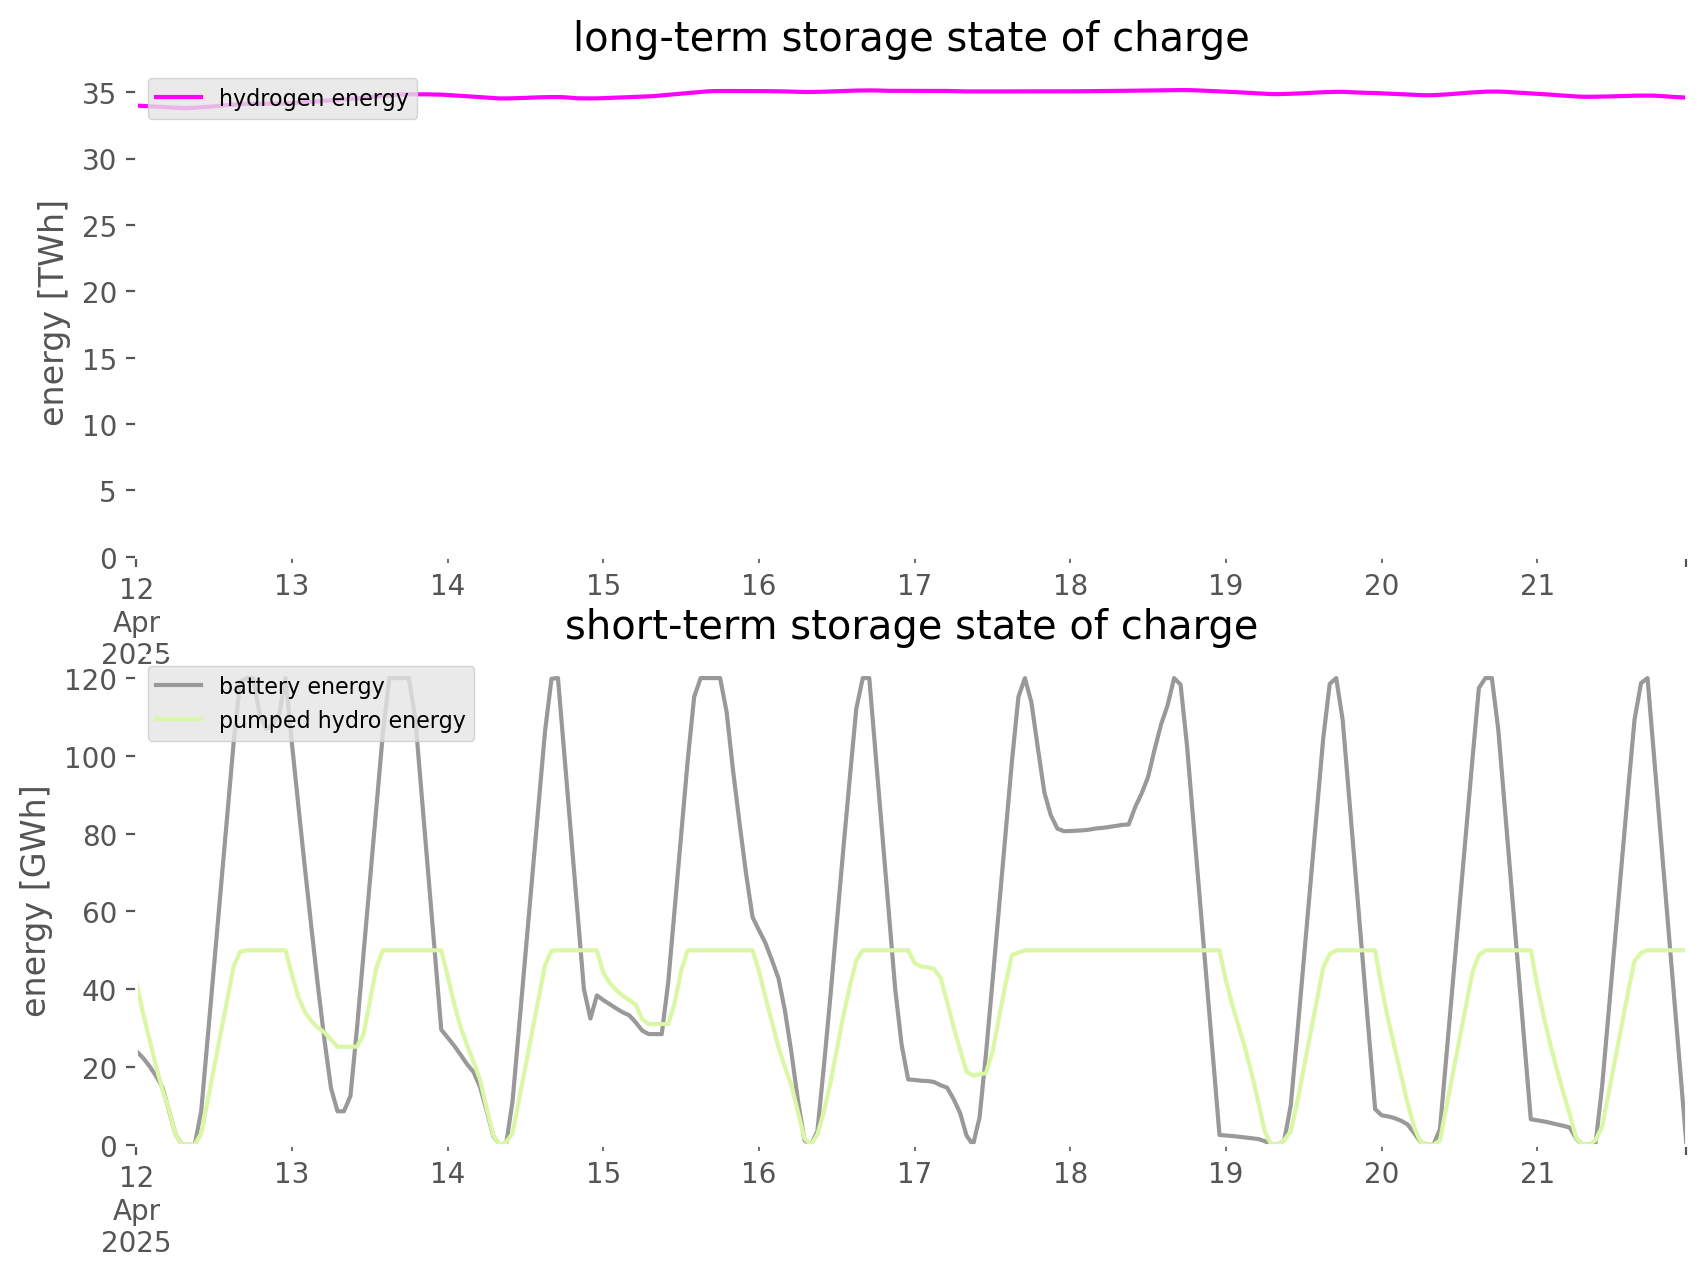
Task: Click the pumped hydro flat line at 50 between 18 and 19
Action: 1150,950
